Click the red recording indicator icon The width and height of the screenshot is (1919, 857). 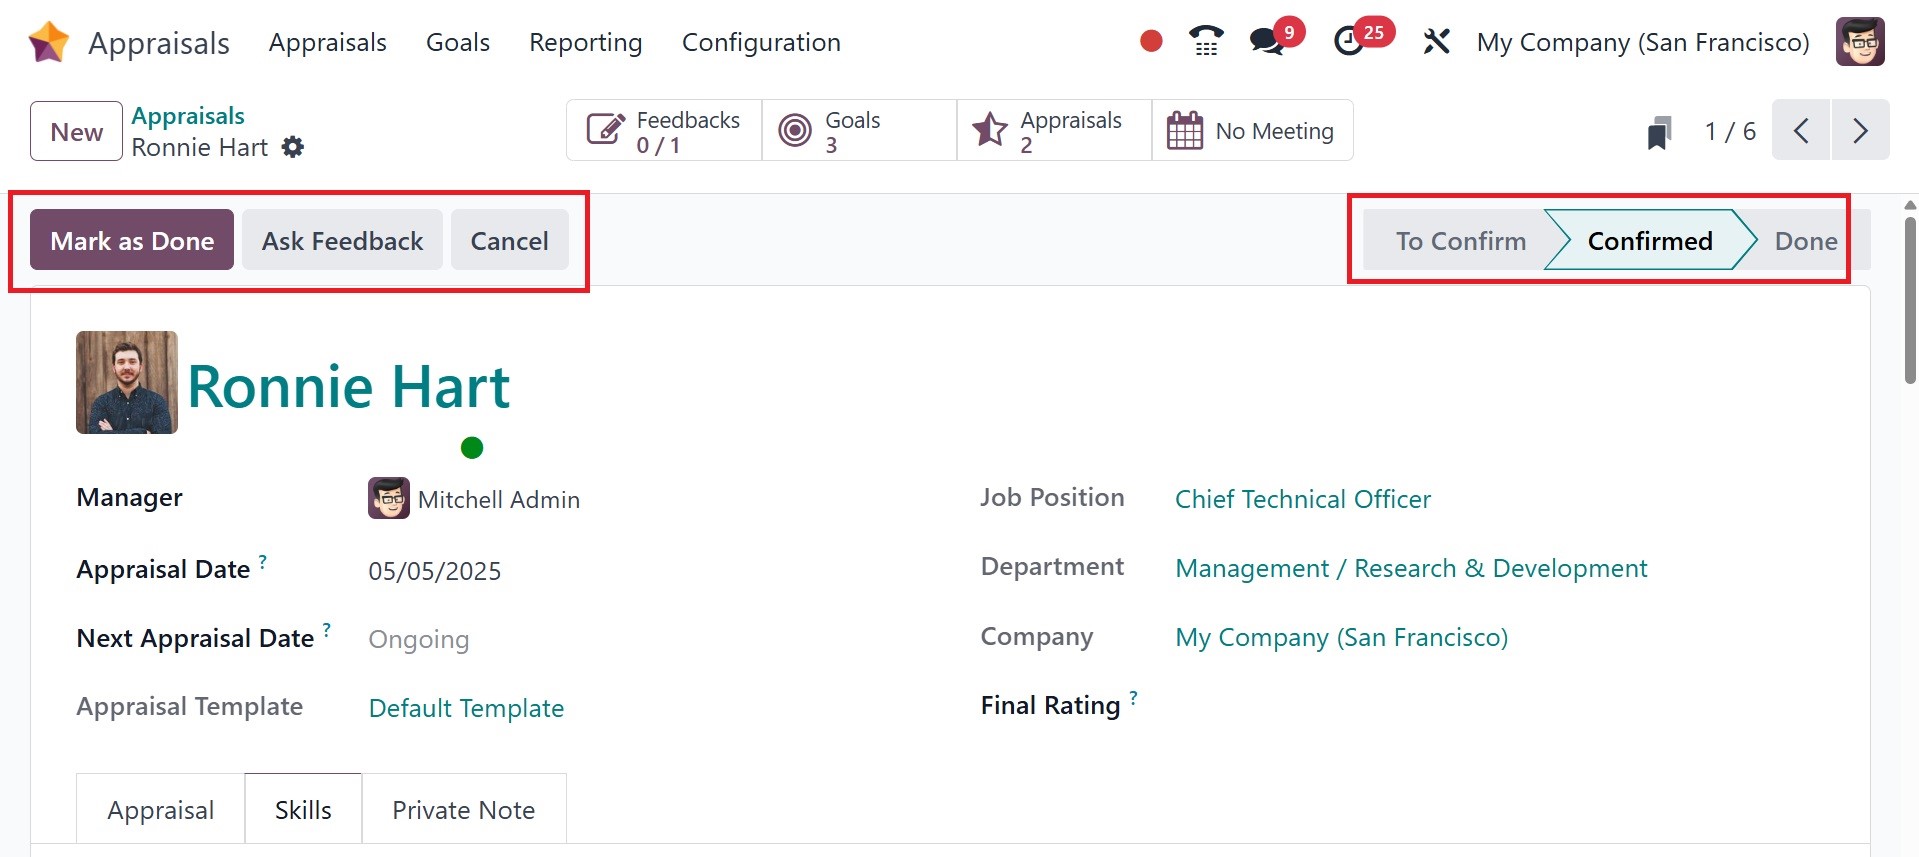pyautogui.click(x=1151, y=41)
